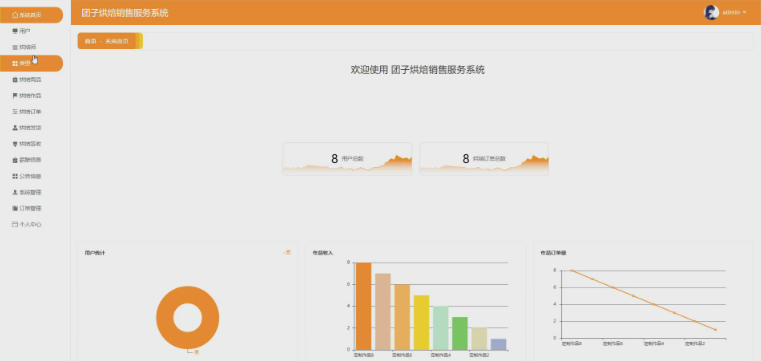Click the person icon in eighth sidebar row
The height and width of the screenshot is (361, 761).
[x=15, y=128]
